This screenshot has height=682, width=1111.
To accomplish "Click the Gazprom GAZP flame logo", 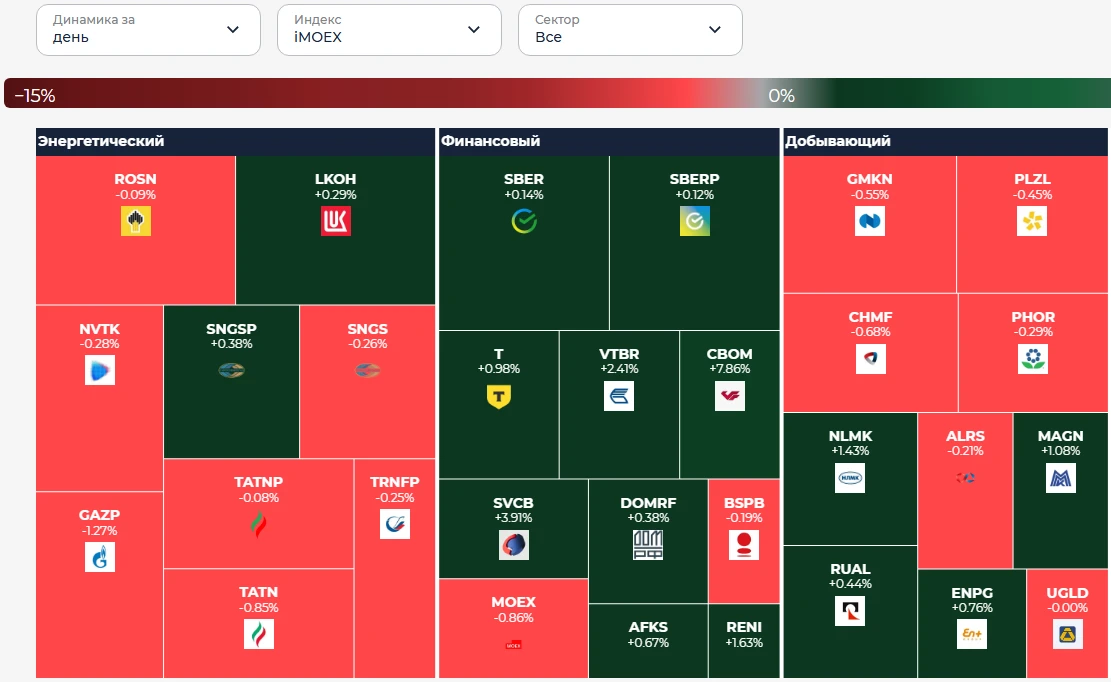I will coord(100,557).
